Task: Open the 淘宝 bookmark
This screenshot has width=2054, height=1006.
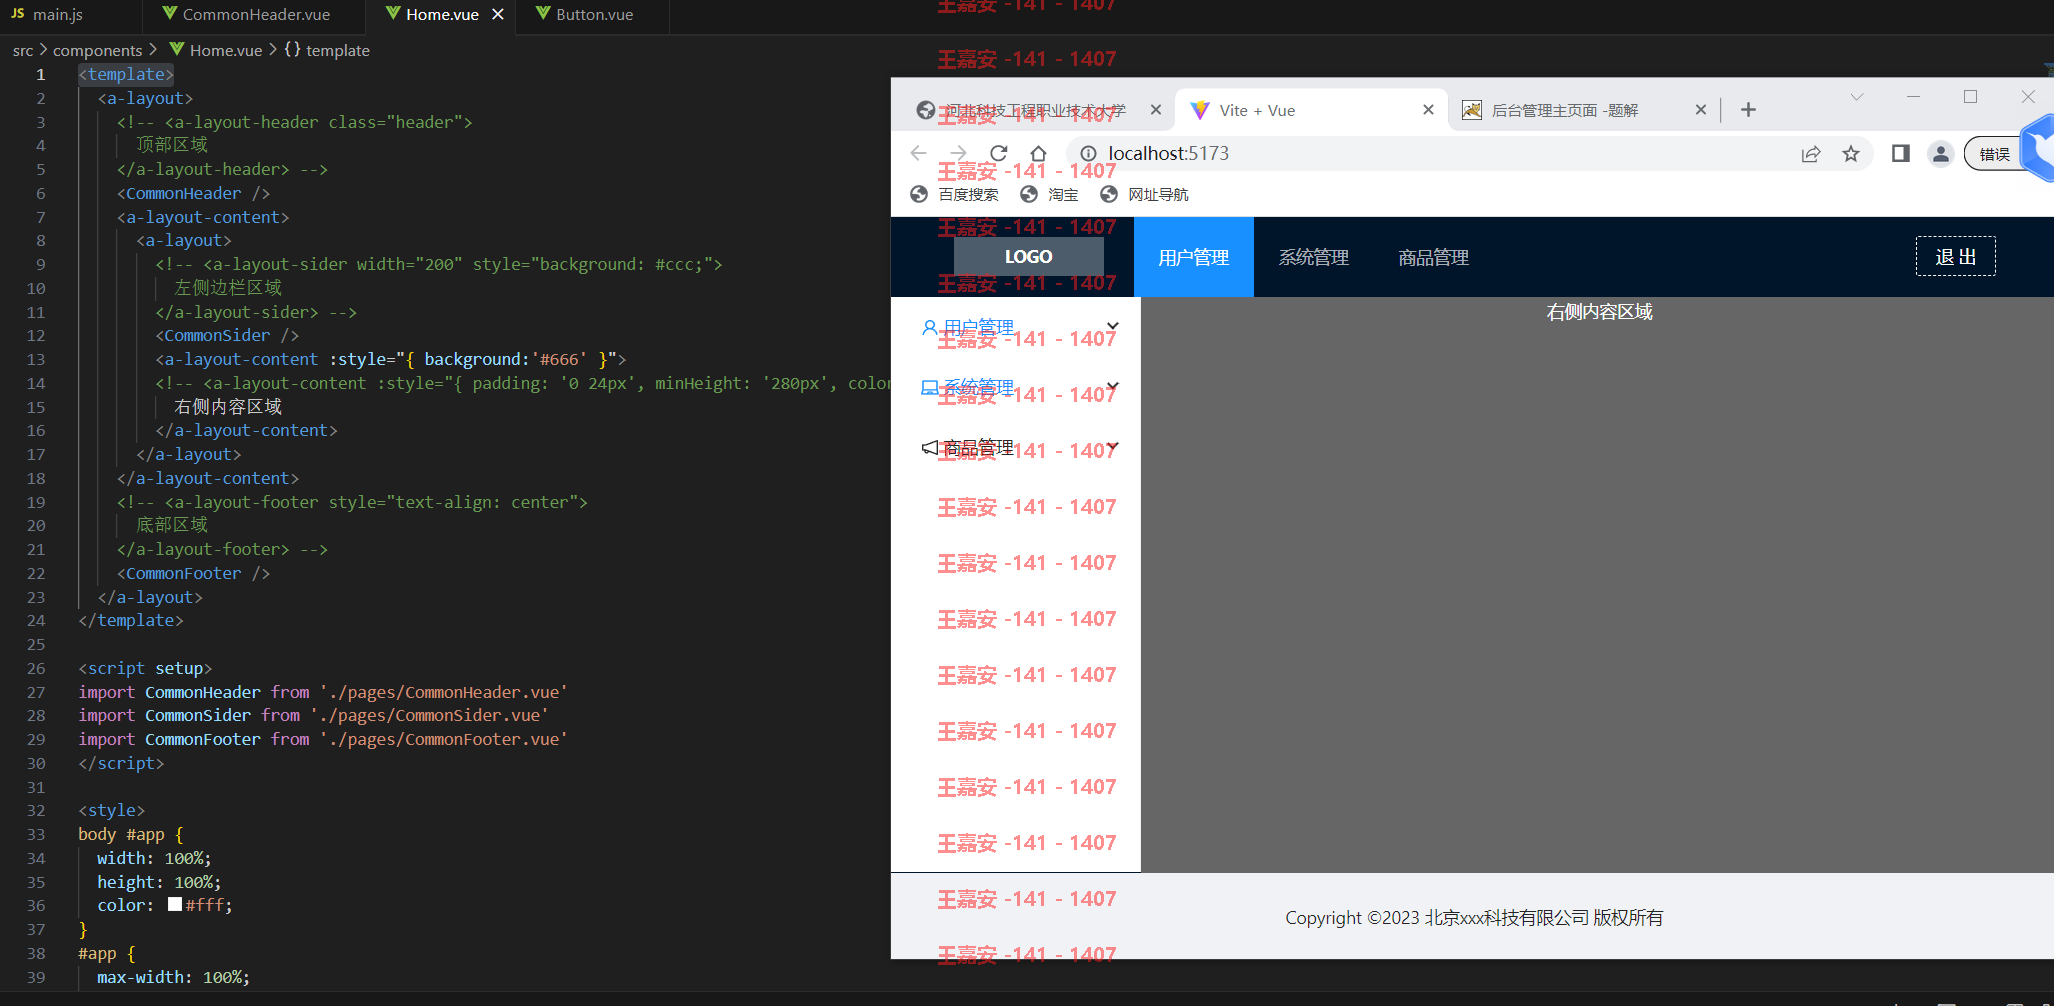Action: (x=1049, y=194)
